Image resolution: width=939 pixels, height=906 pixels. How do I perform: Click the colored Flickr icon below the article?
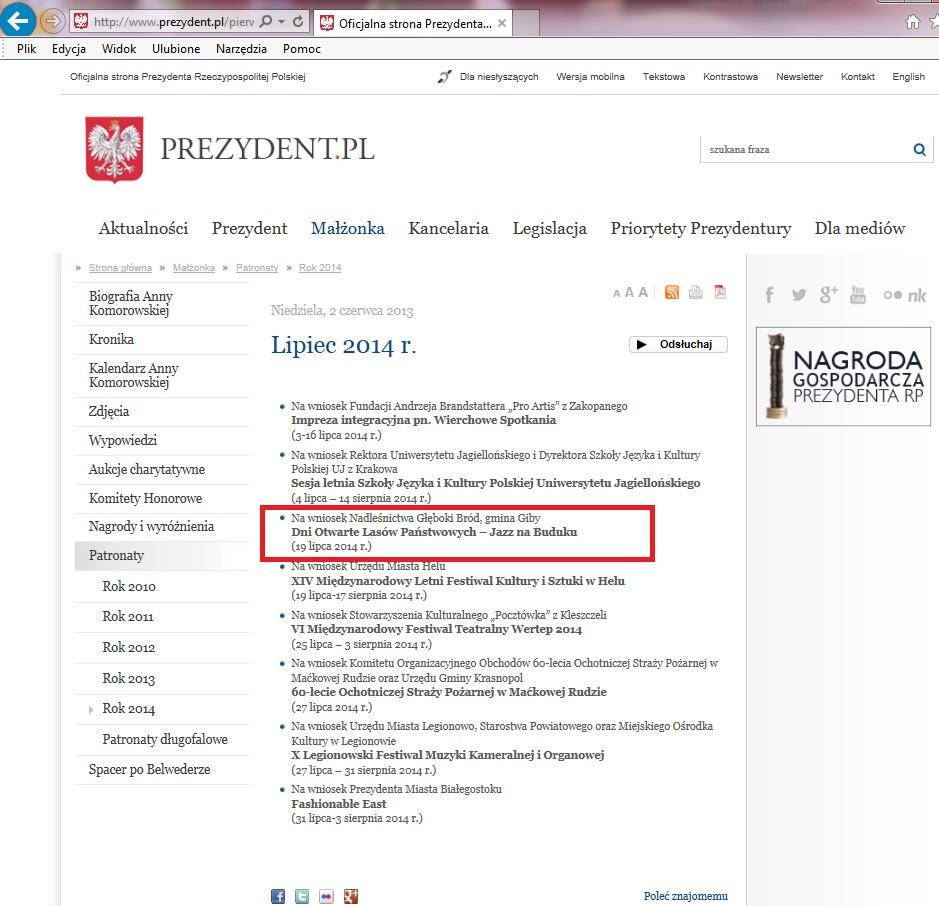pos(326,896)
